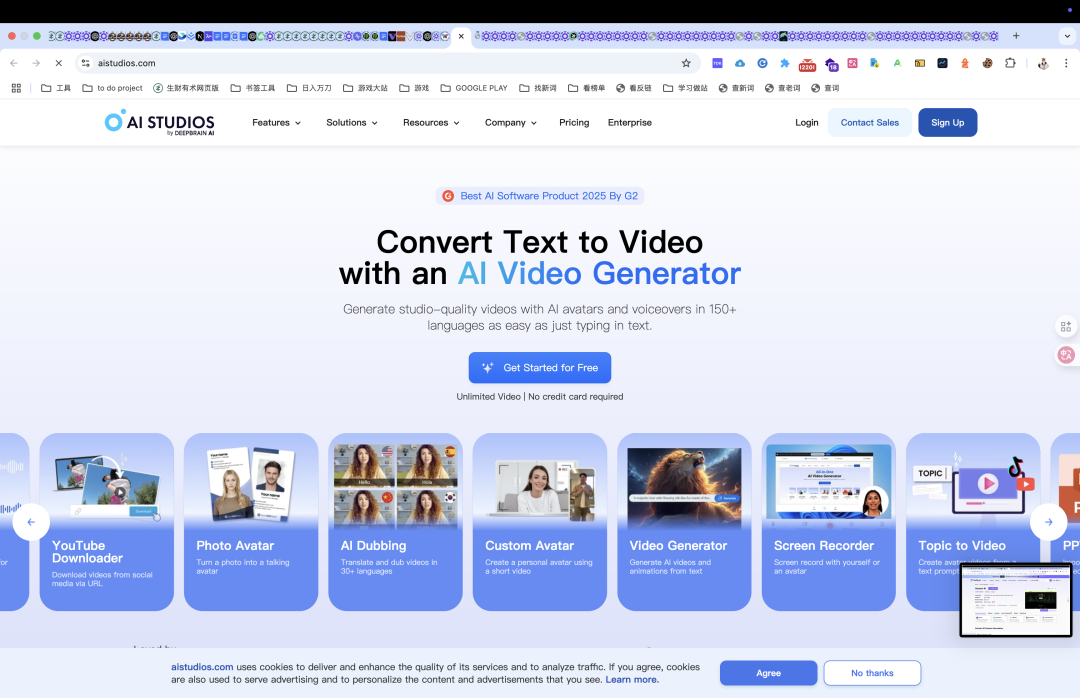Stop the page from loading

59,63
